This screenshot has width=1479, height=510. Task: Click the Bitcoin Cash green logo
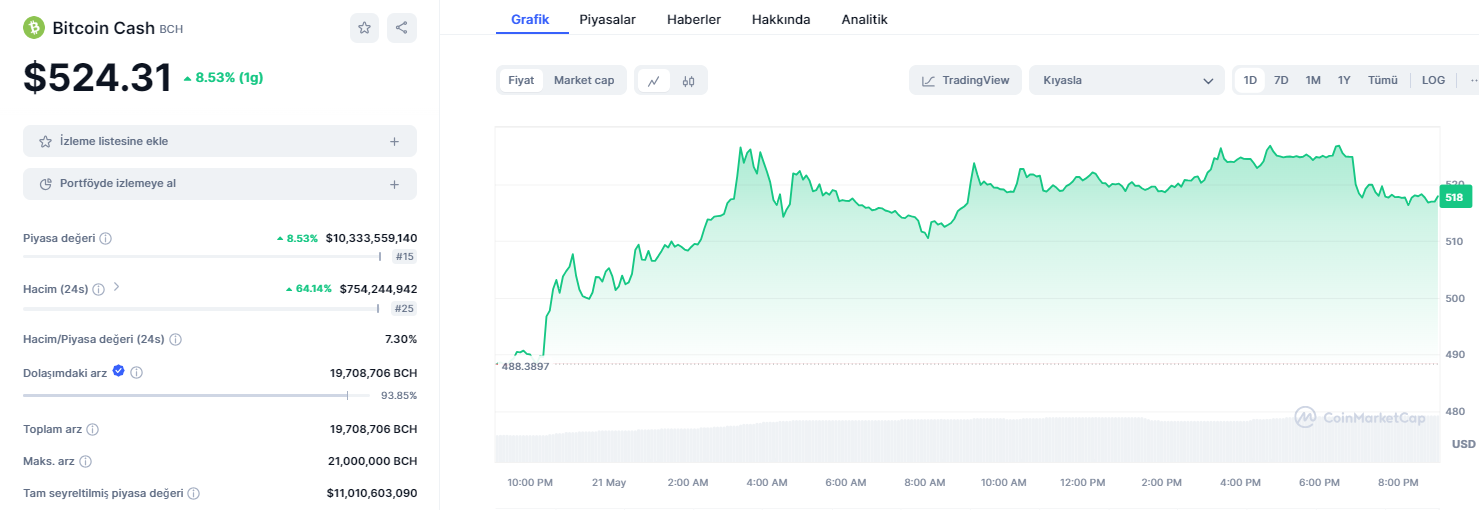(x=35, y=28)
